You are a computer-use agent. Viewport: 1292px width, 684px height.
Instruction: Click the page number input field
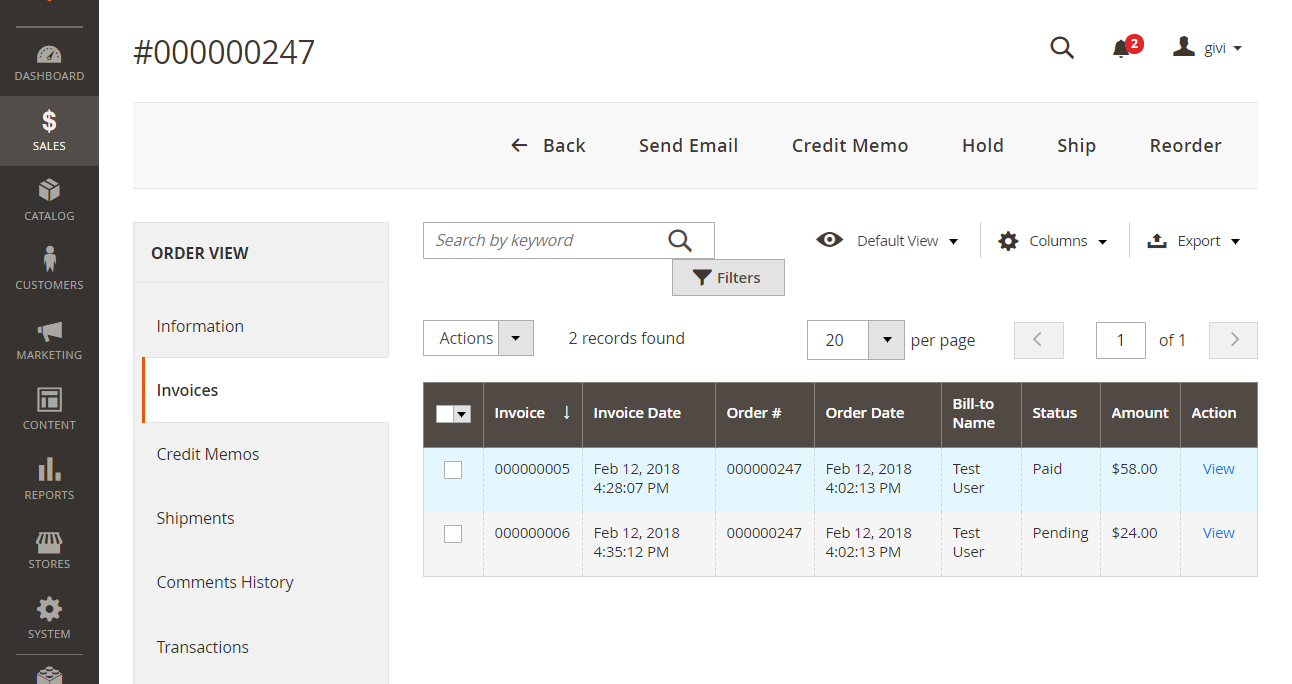point(1121,340)
